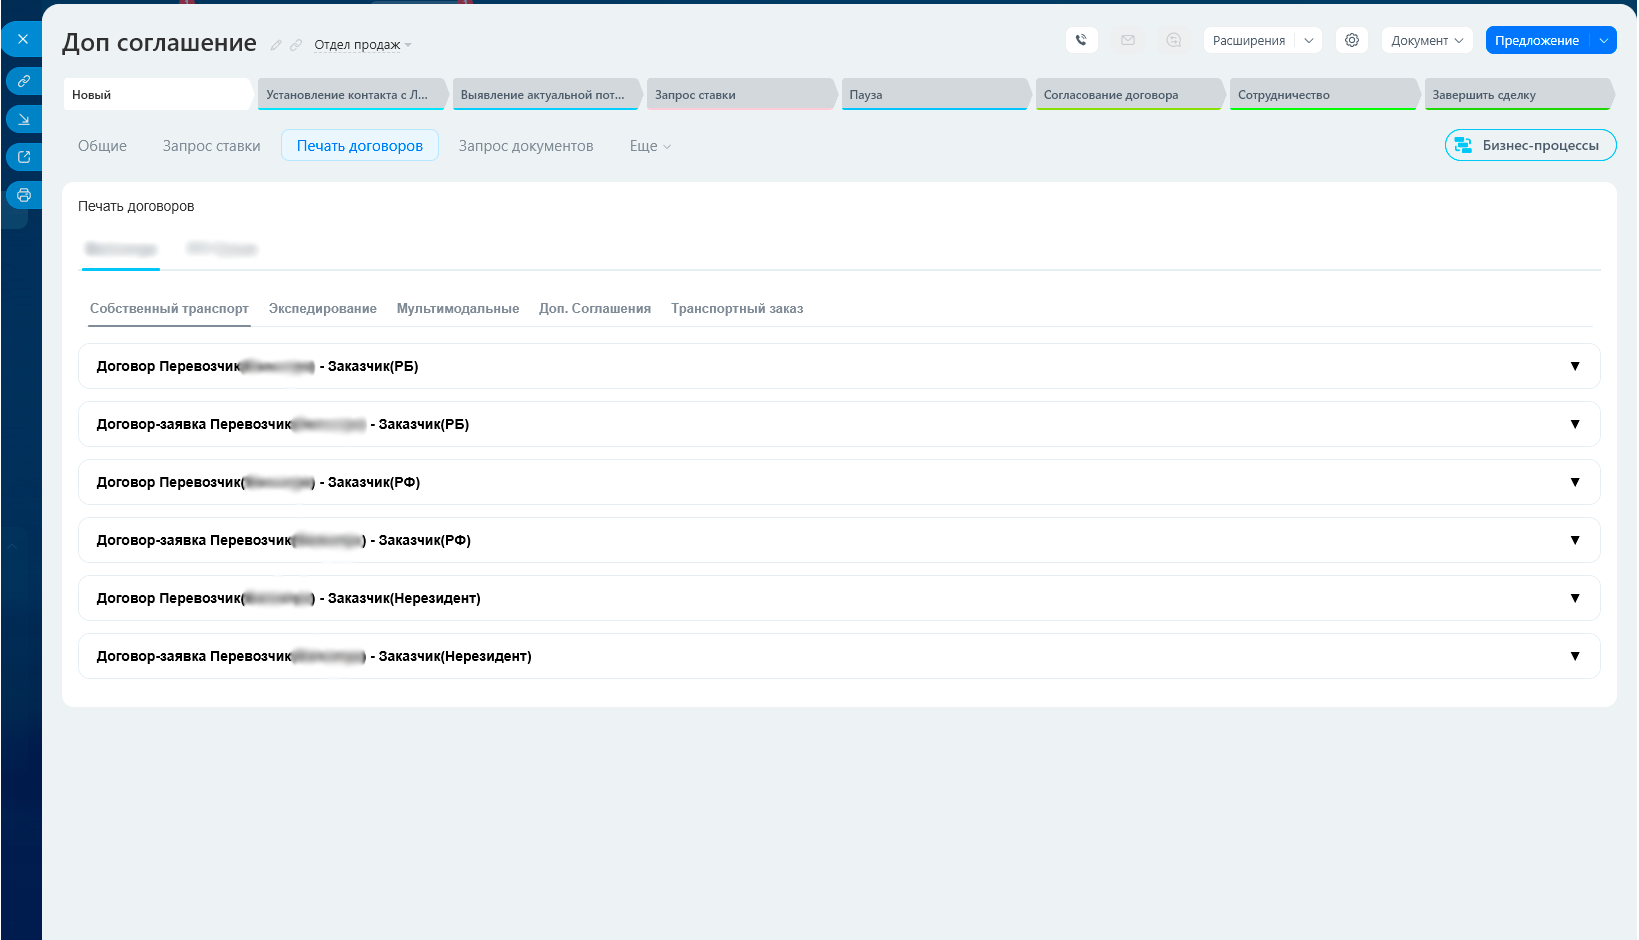Switch to the Печать договоров tab
This screenshot has width=1639, height=940.
[360, 145]
